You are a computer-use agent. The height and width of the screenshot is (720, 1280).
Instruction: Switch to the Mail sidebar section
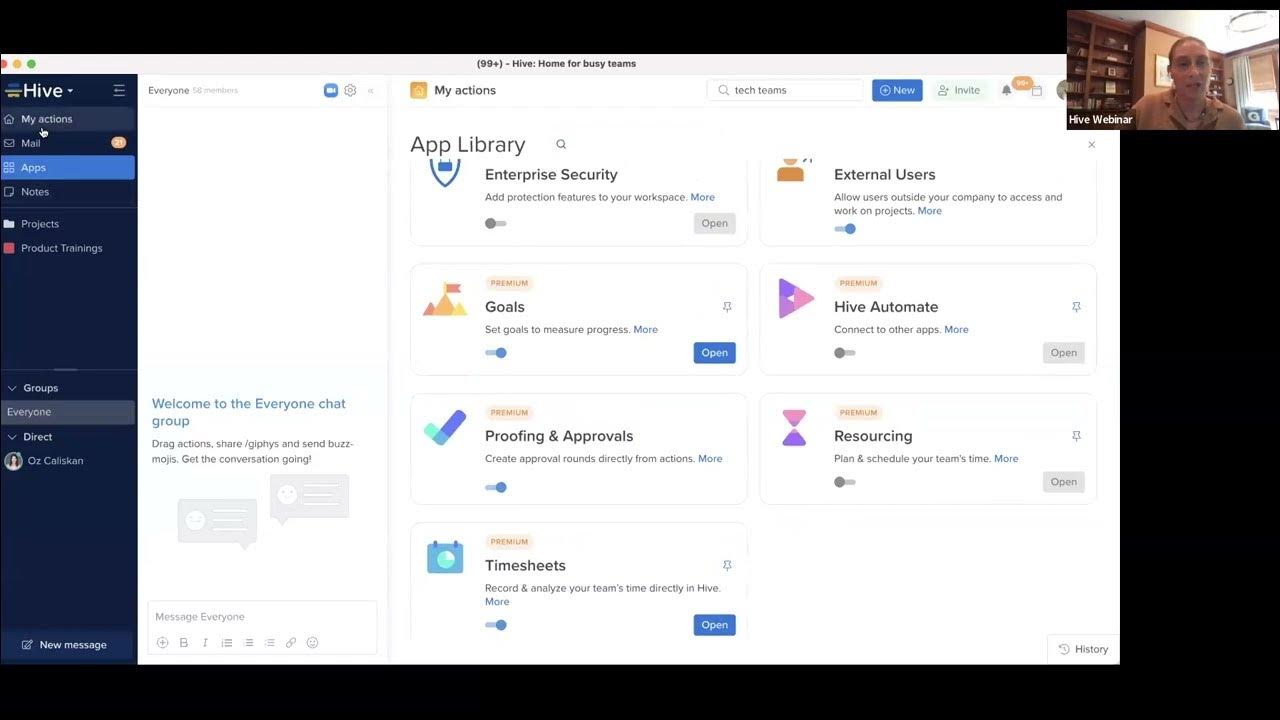click(31, 142)
